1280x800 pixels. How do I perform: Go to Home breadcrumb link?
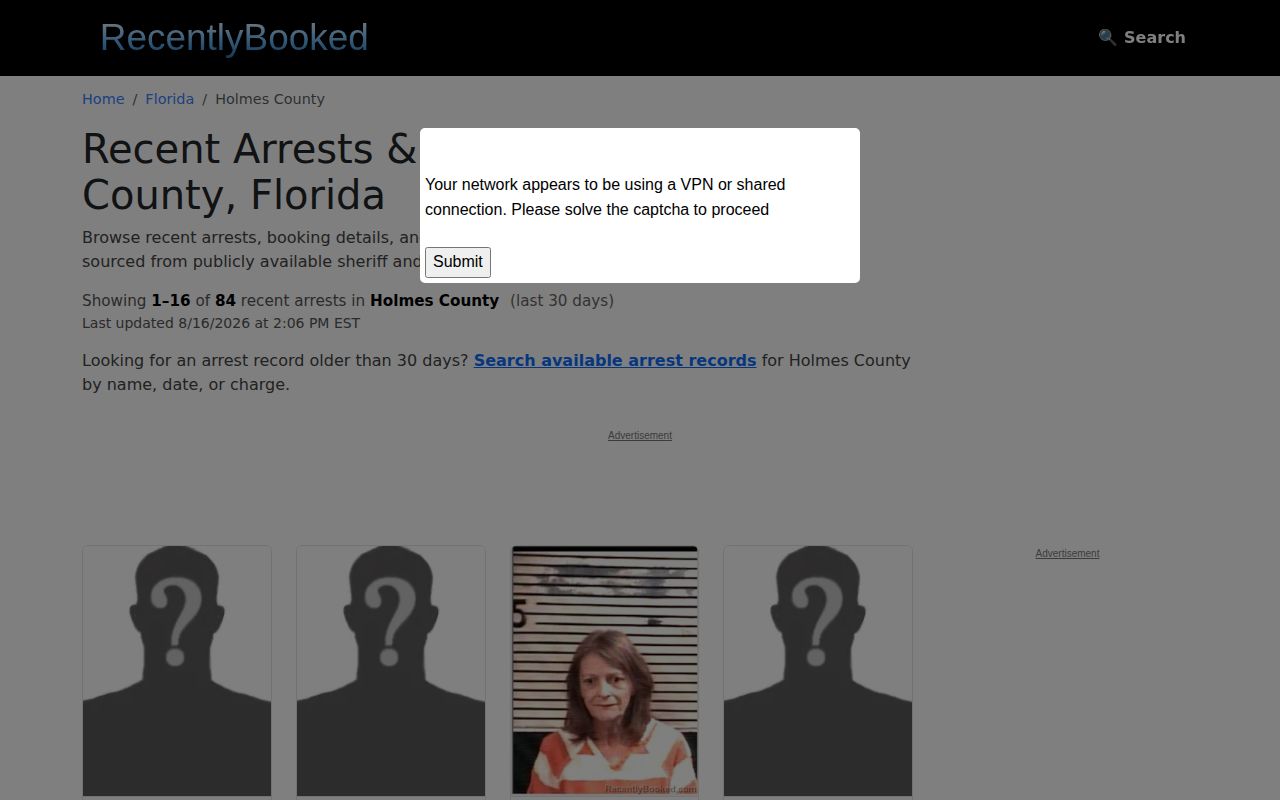coord(103,99)
